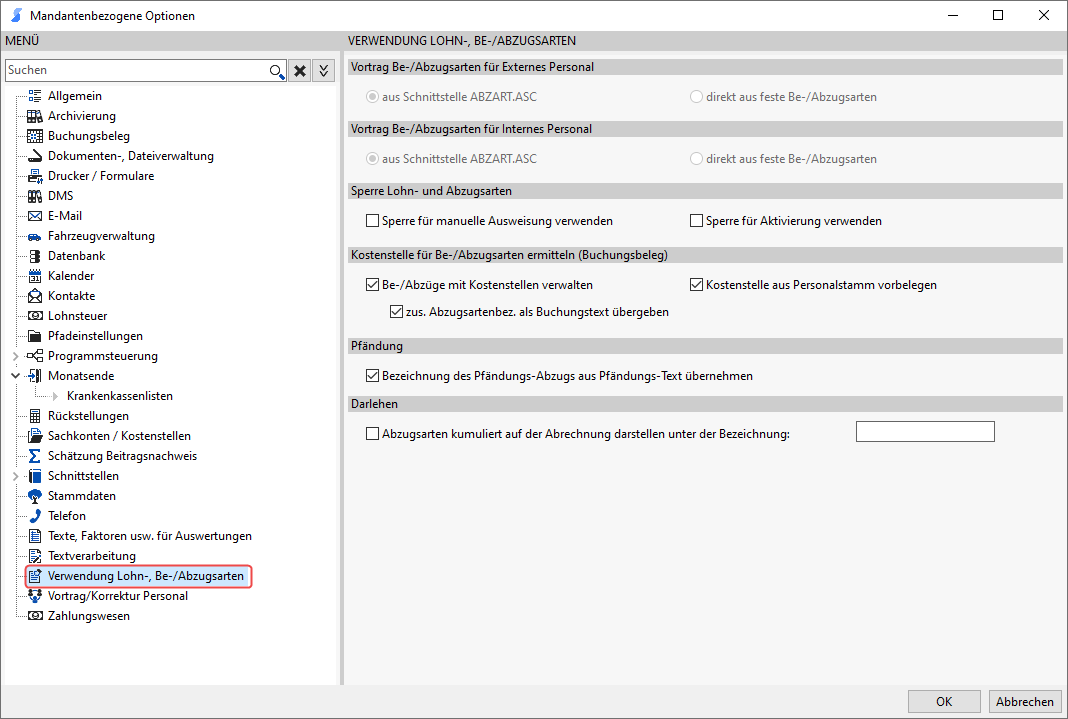Open Vortrag/Korrektur Personal entry
Viewport: 1068px width, 719px height.
(x=118, y=596)
